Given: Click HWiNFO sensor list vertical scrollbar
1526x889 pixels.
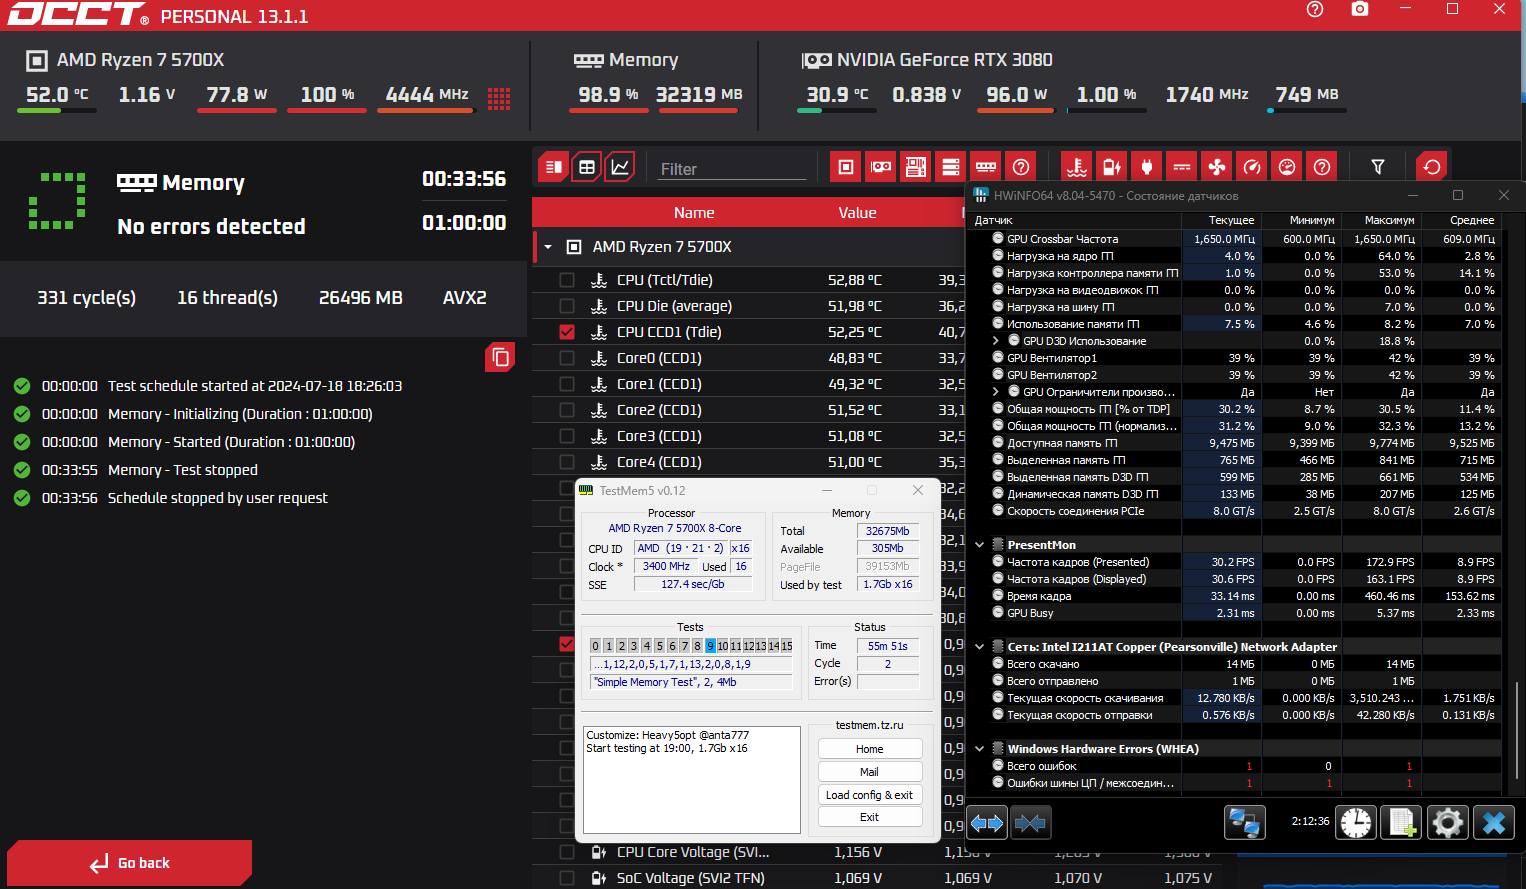Looking at the screenshot, I should click(1517, 730).
